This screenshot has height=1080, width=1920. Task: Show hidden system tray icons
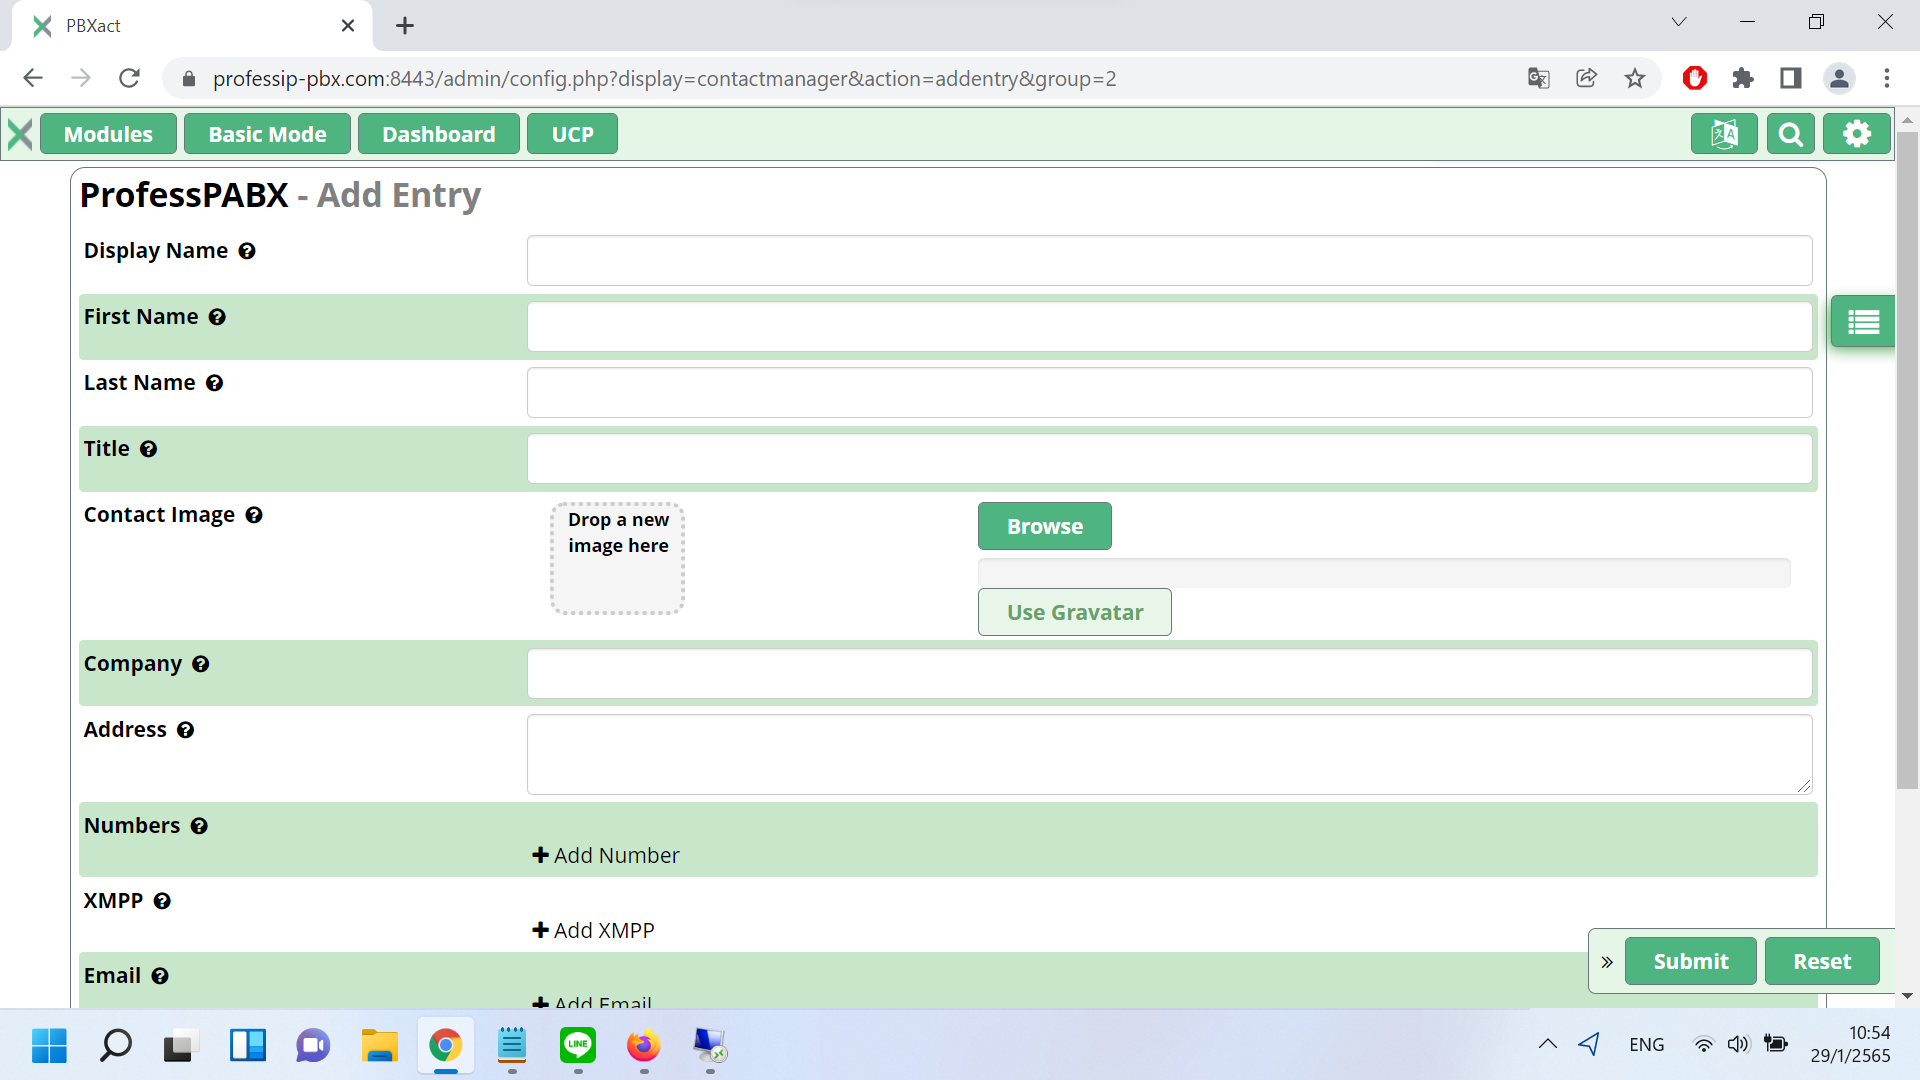point(1548,1044)
